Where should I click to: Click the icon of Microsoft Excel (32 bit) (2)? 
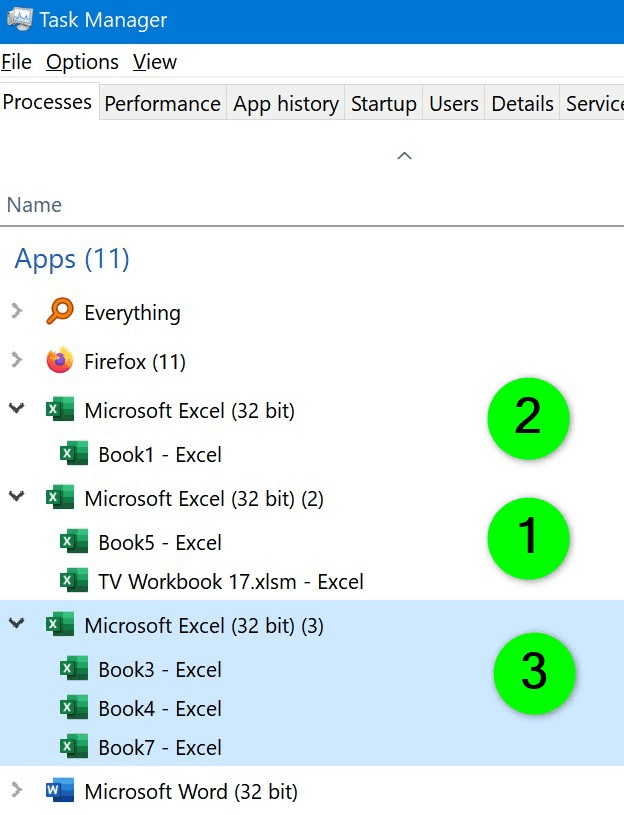[x=60, y=497]
